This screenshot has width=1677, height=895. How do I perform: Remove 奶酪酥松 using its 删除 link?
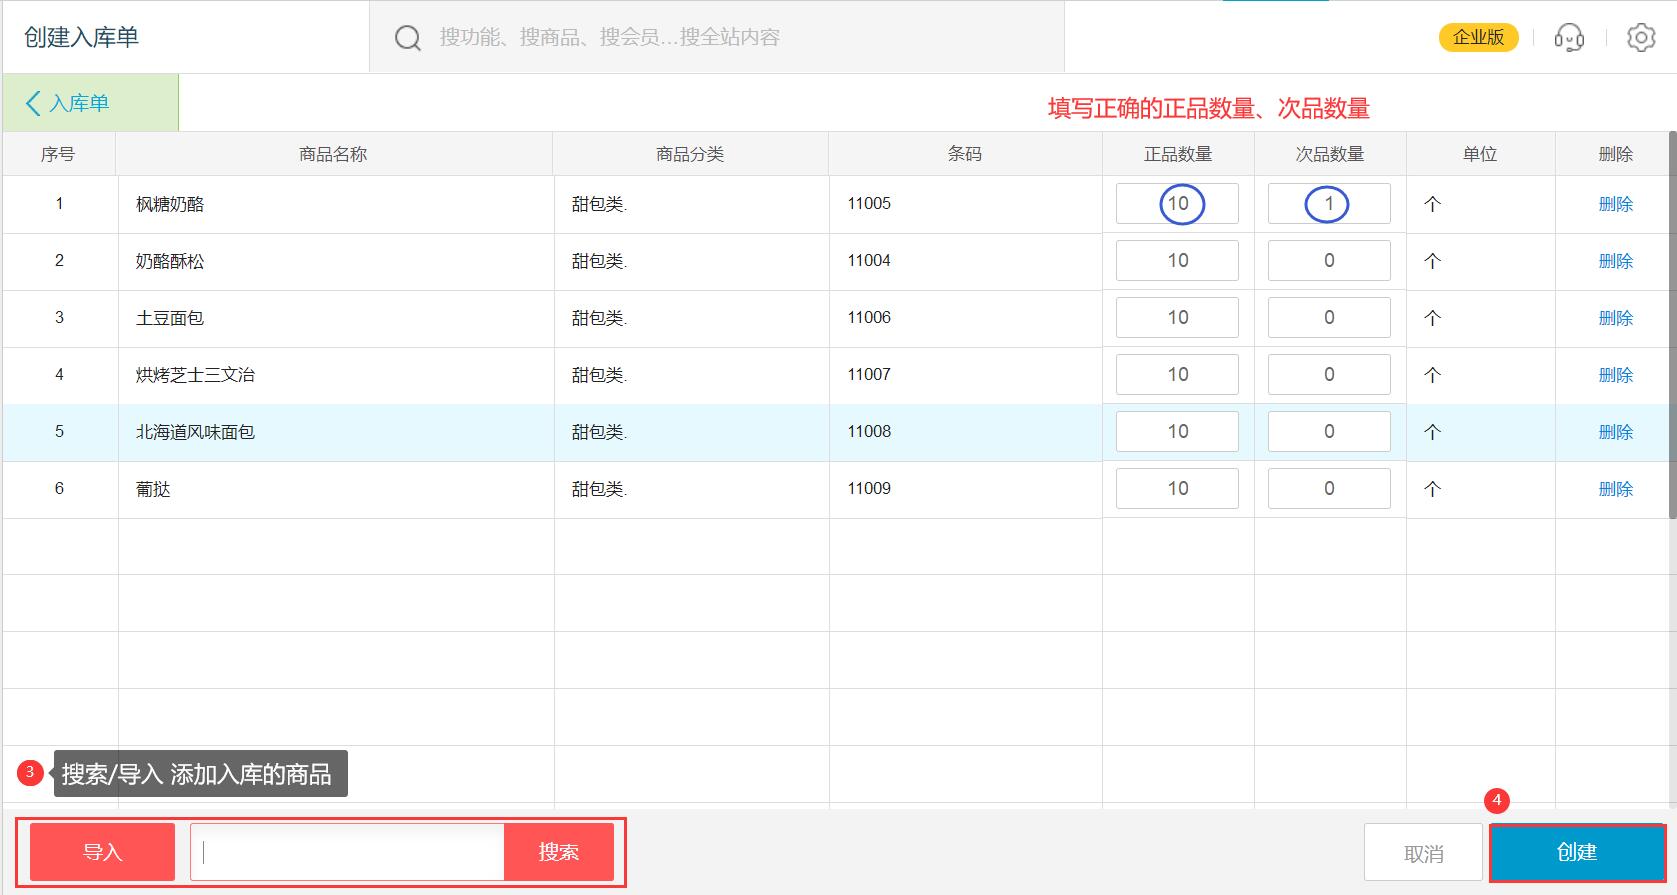(x=1615, y=261)
